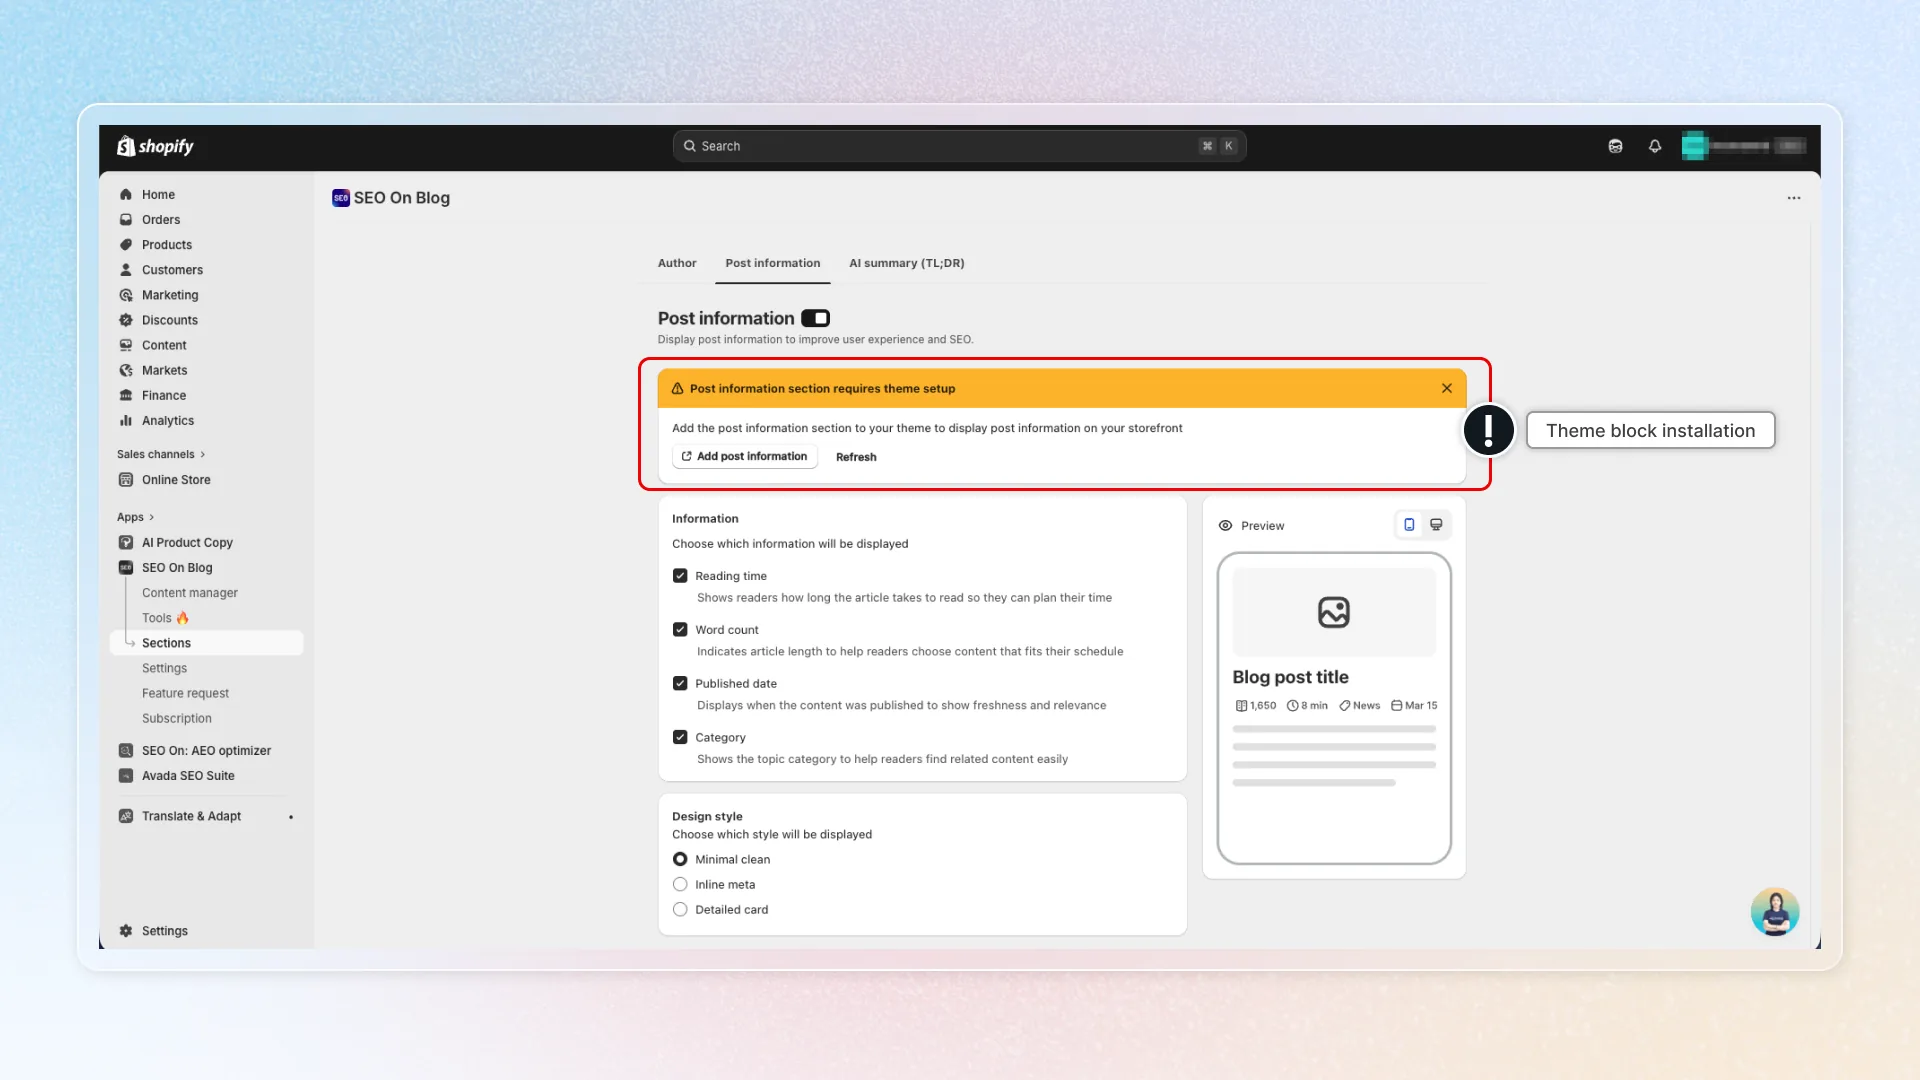
Task: Click the Products tag icon
Action: click(x=126, y=245)
